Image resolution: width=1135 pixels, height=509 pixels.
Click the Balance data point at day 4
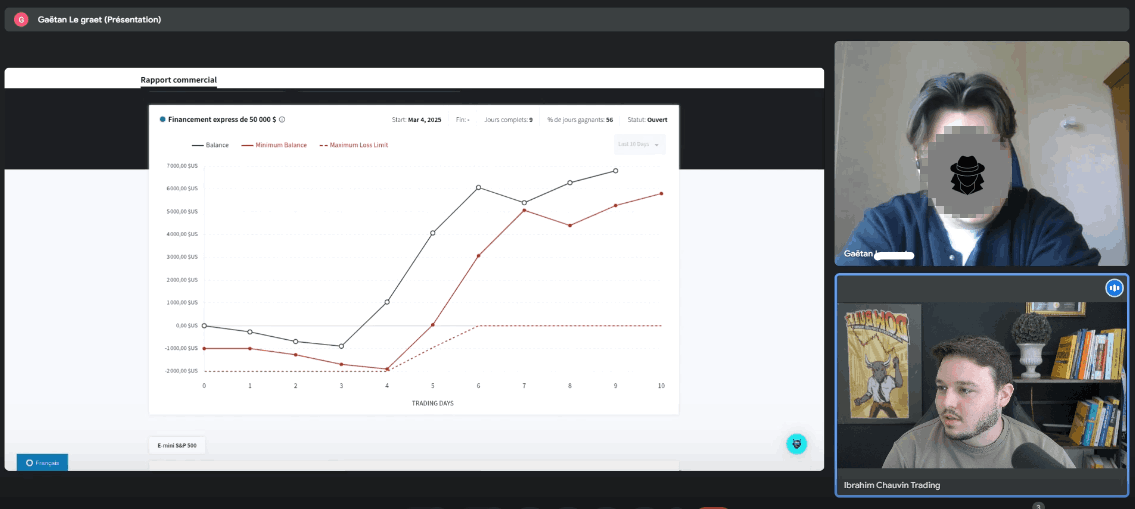point(387,302)
